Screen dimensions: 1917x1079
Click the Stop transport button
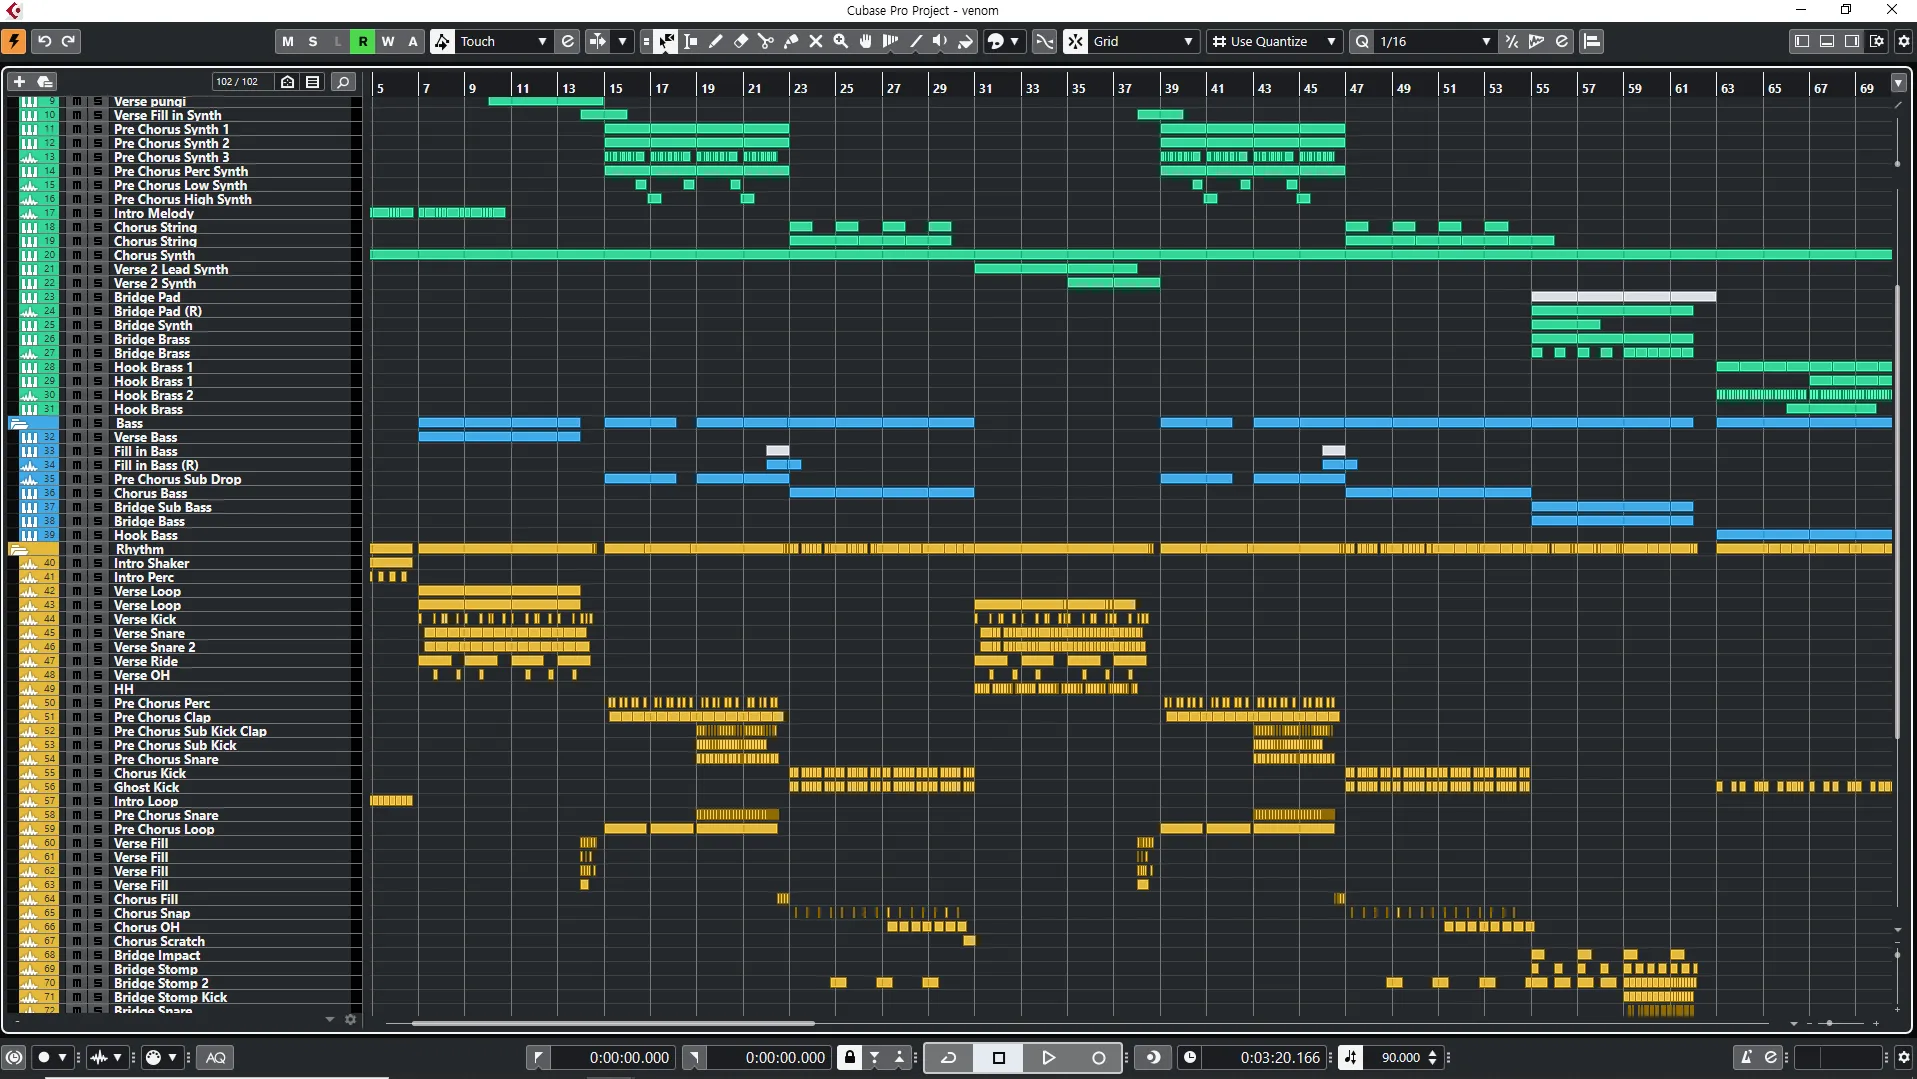point(998,1057)
